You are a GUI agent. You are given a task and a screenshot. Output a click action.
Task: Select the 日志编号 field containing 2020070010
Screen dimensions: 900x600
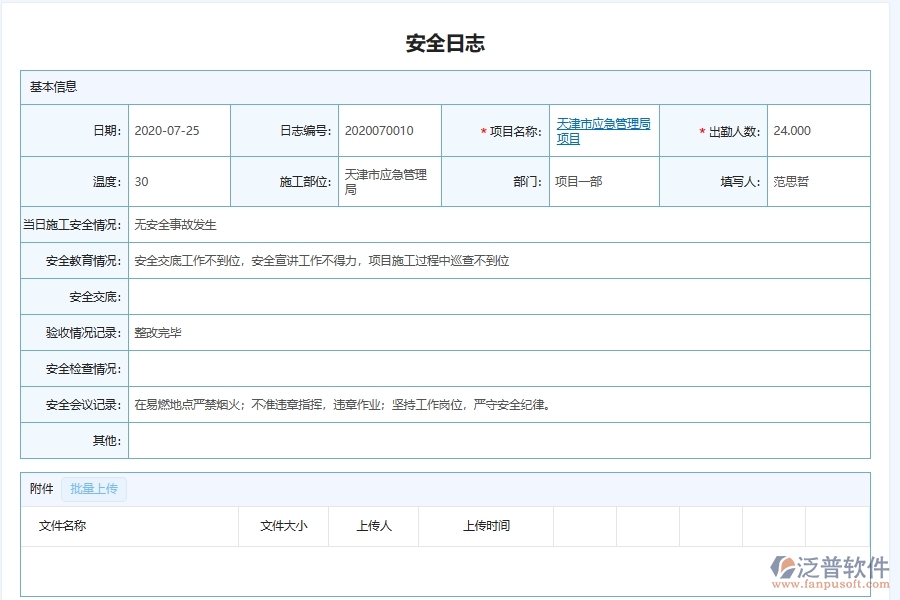coord(387,131)
